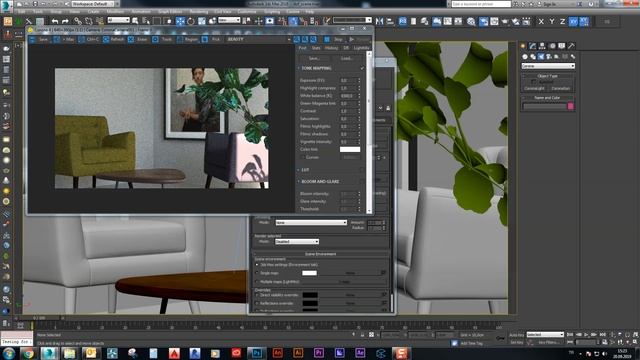
Task: Toggle the Tone Mapping enable checkbox
Action: [x=362, y=68]
